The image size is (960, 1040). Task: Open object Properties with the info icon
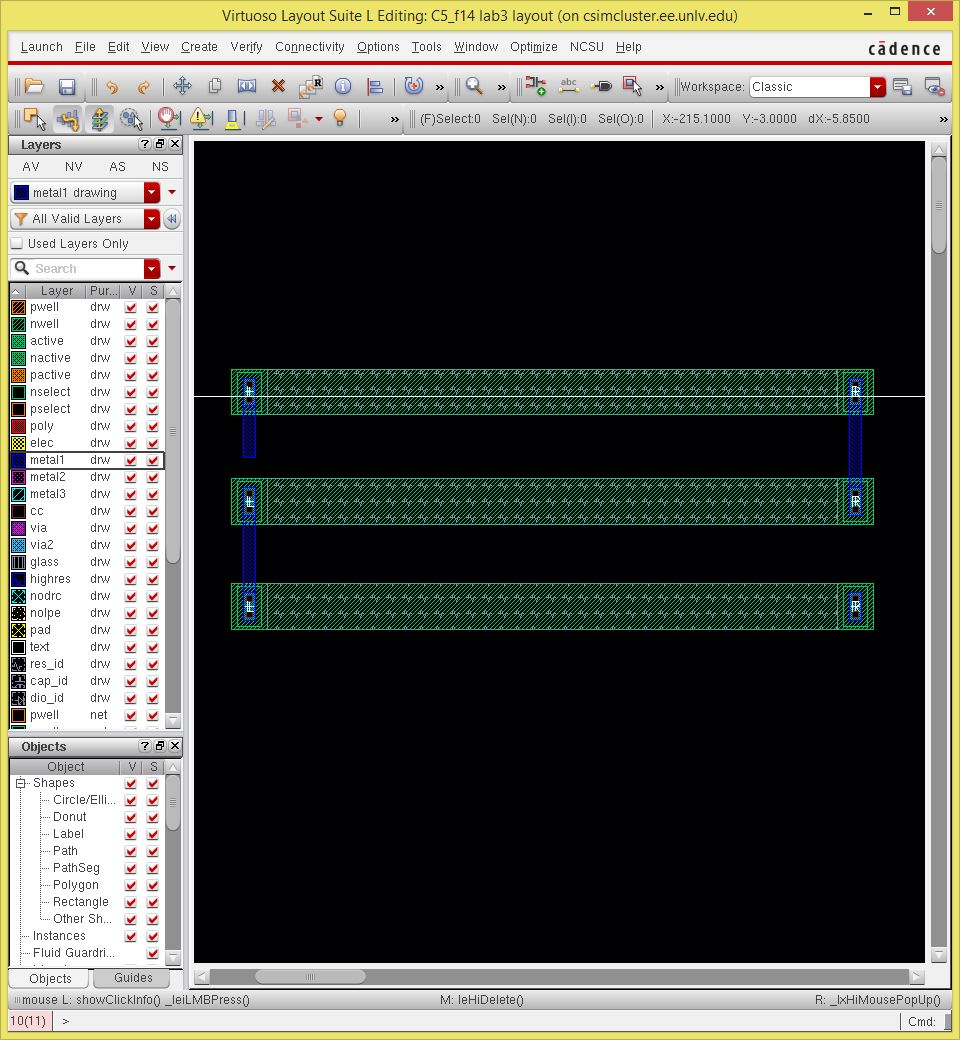[342, 86]
